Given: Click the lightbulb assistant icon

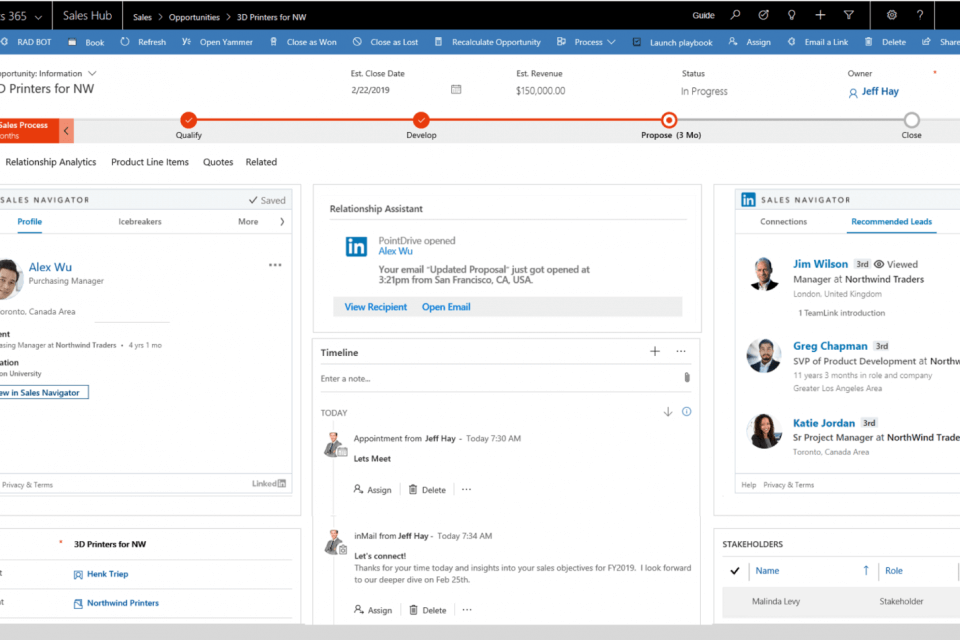Looking at the screenshot, I should point(792,15).
